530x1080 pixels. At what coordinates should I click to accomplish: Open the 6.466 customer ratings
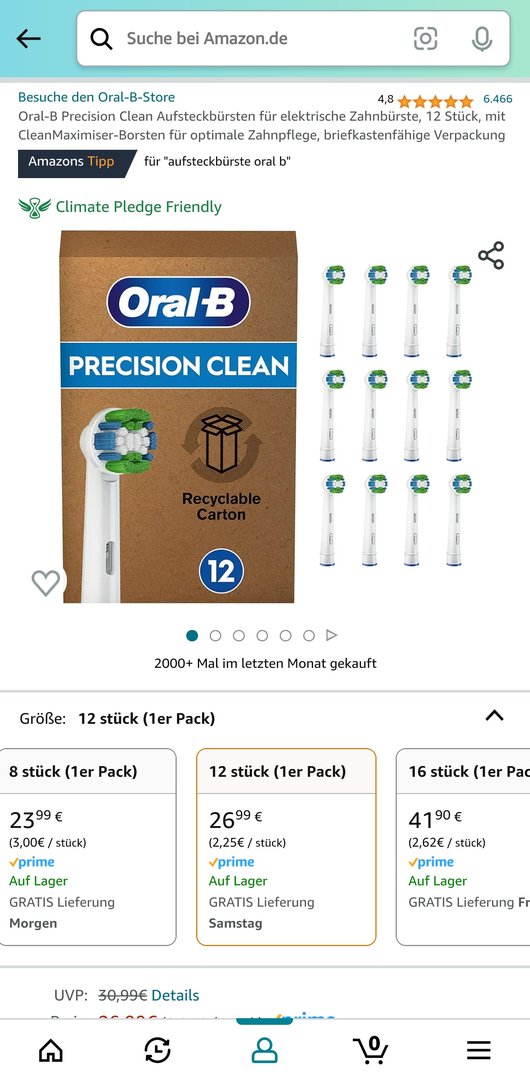(x=498, y=98)
